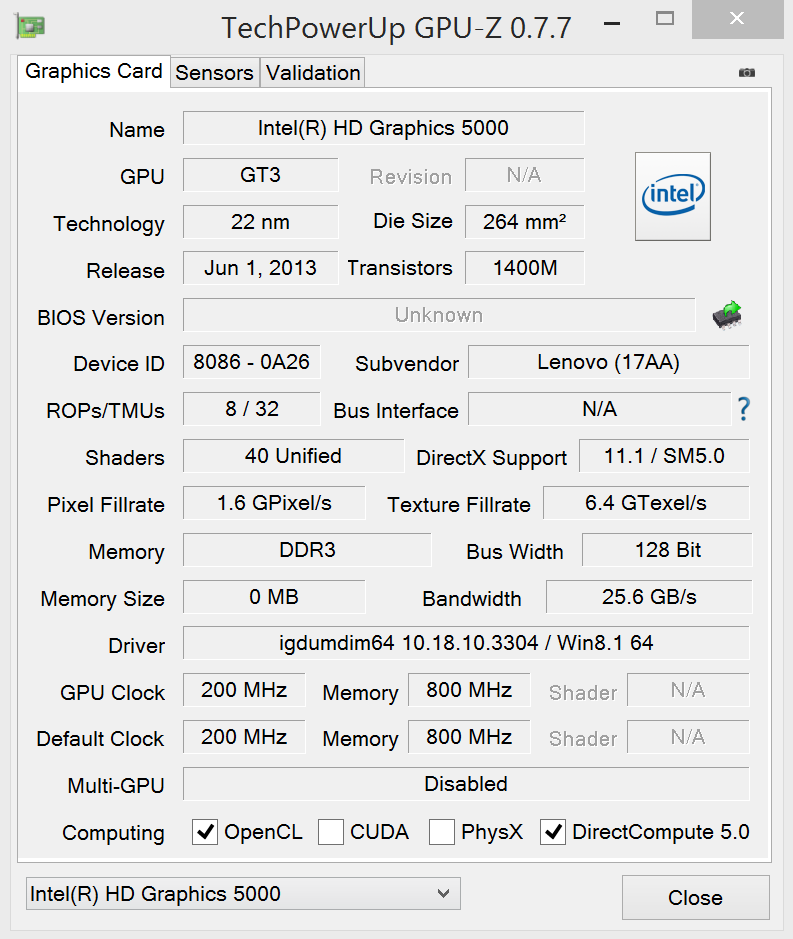Close the window using the red X
The height and width of the screenshot is (939, 793).
[x=737, y=19]
